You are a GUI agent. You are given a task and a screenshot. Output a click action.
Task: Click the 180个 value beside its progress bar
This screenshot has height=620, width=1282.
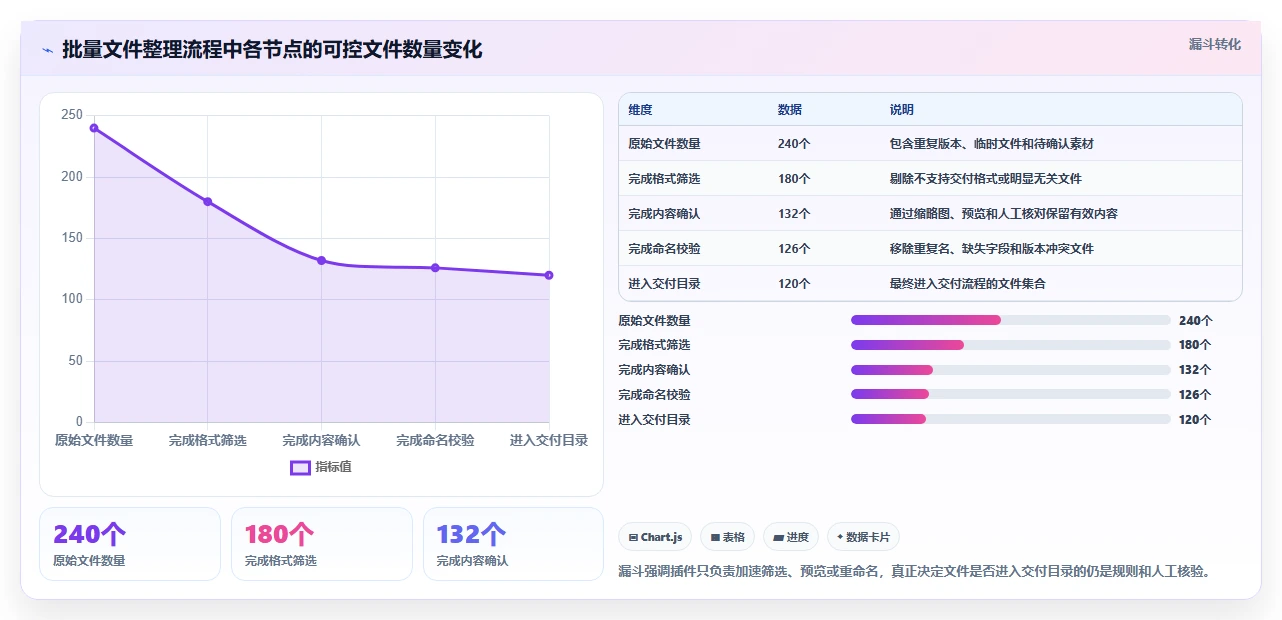(x=1195, y=345)
